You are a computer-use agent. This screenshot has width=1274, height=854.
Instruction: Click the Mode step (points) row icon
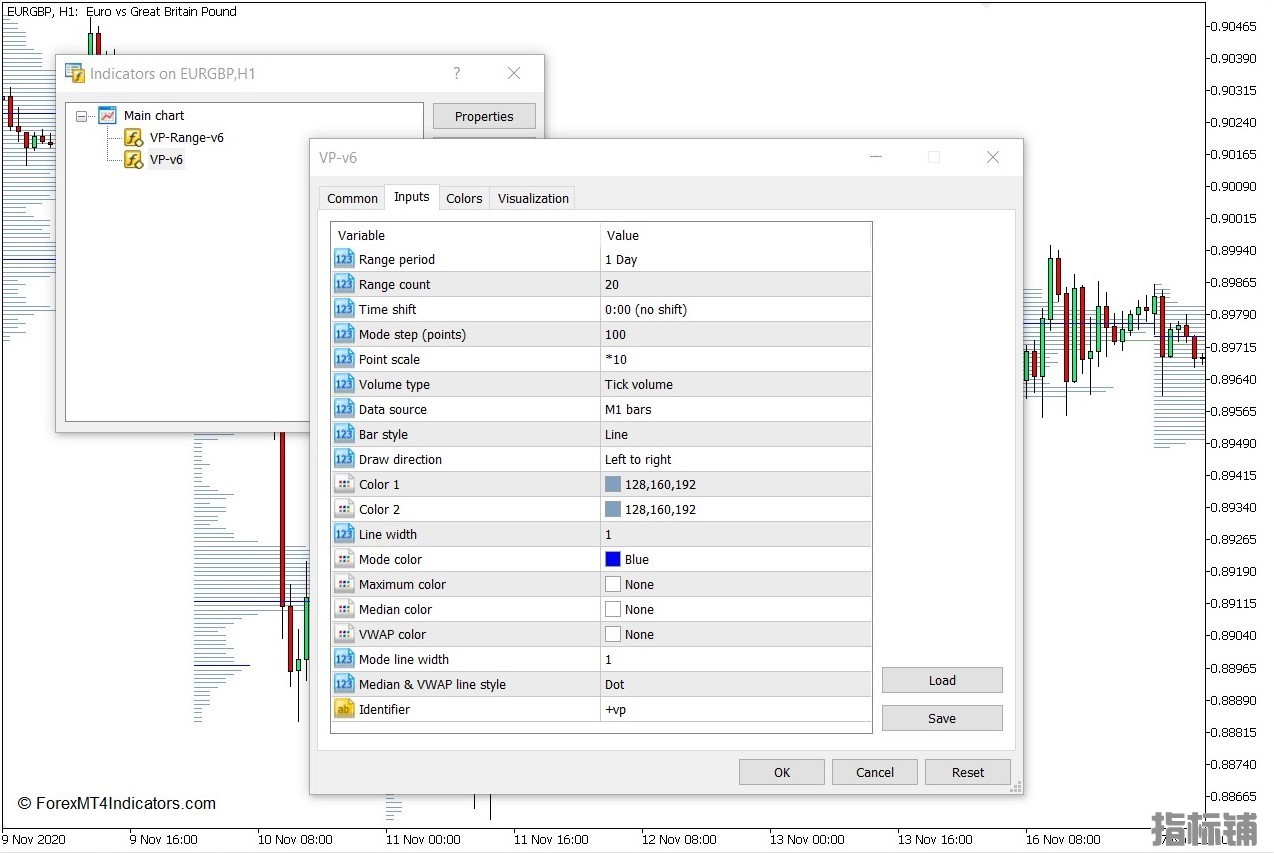point(344,334)
